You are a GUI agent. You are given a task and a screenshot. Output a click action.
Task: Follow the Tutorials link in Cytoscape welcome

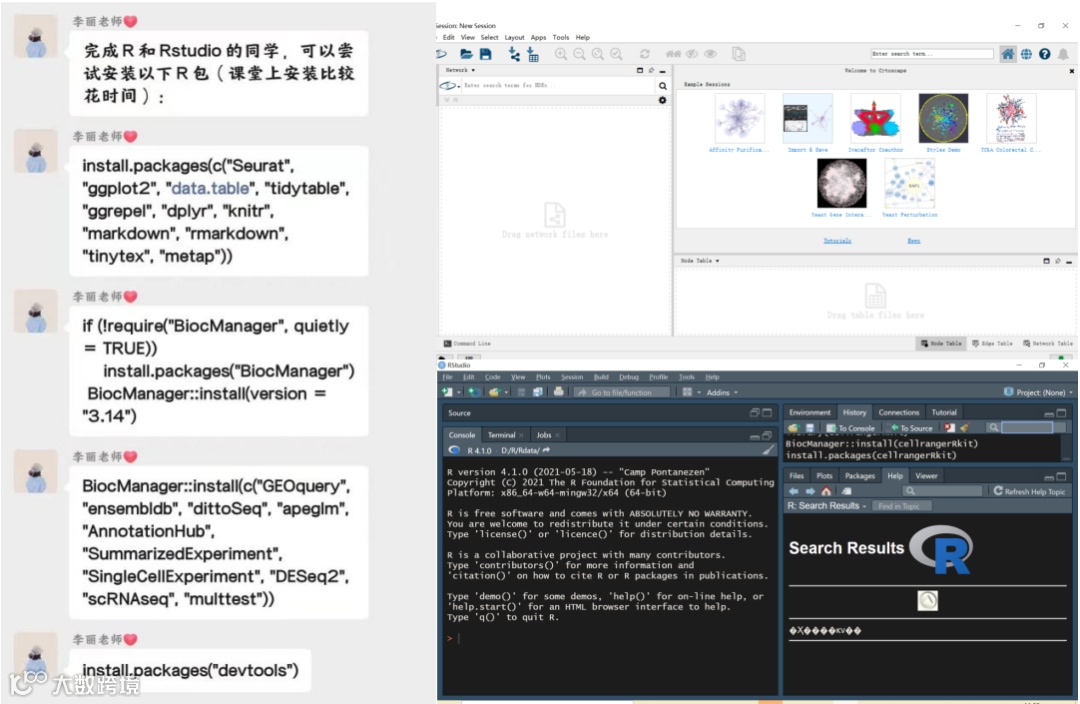838,240
